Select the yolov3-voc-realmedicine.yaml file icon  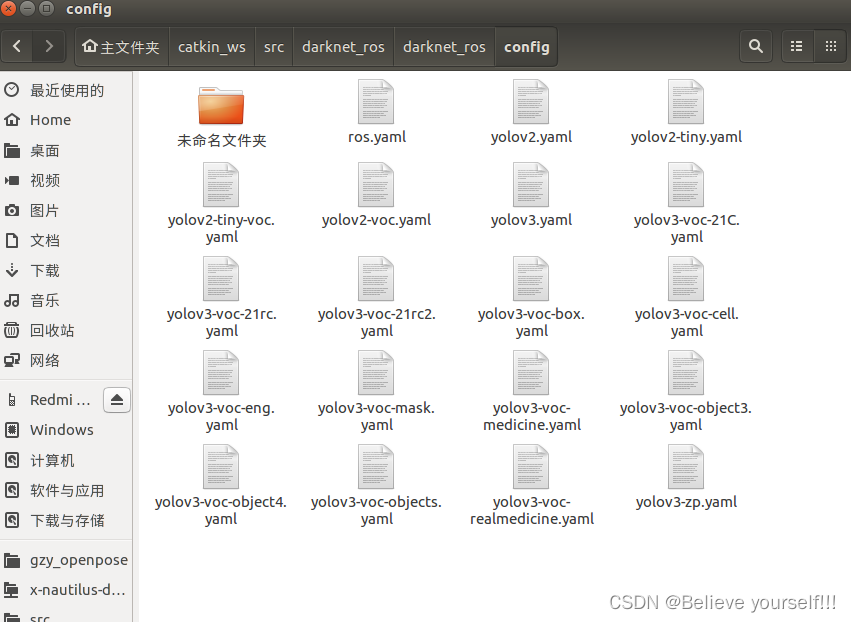click(531, 467)
